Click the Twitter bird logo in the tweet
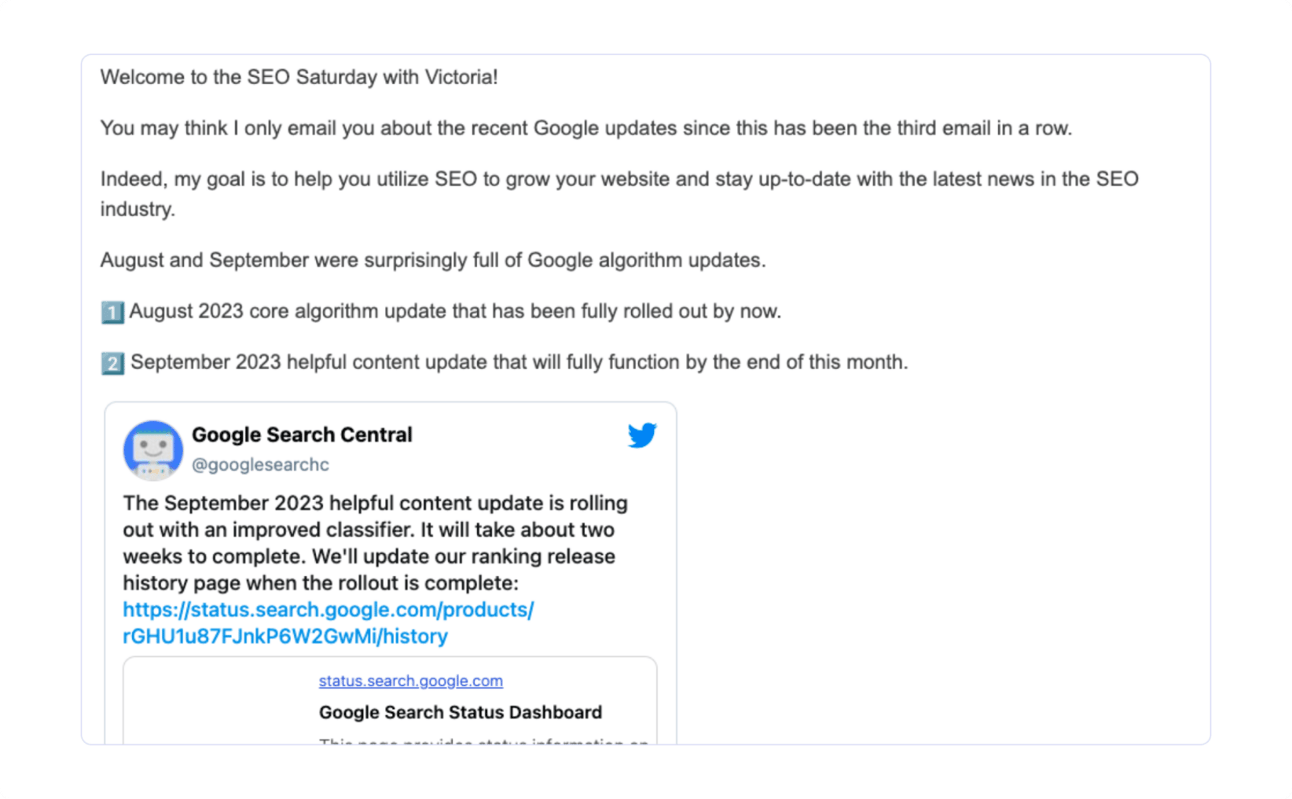Screen dimensions: 1292x799 [x=642, y=436]
